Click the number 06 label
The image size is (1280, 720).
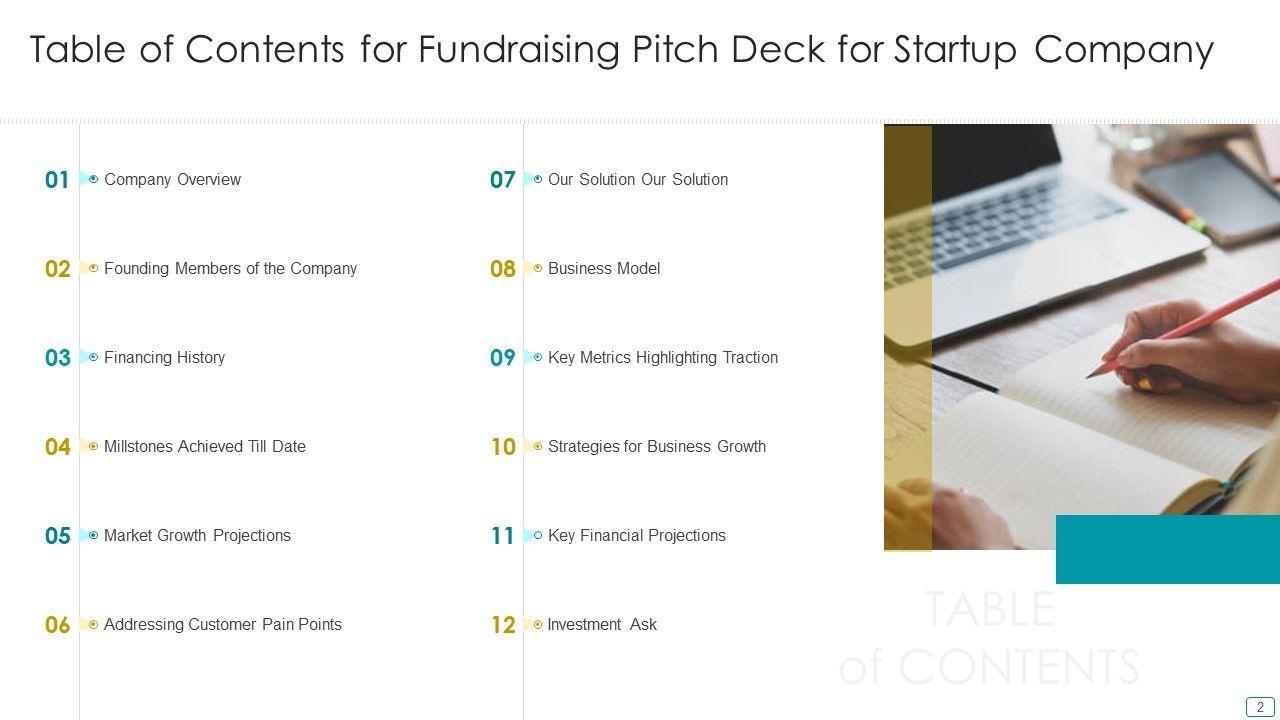click(x=57, y=625)
